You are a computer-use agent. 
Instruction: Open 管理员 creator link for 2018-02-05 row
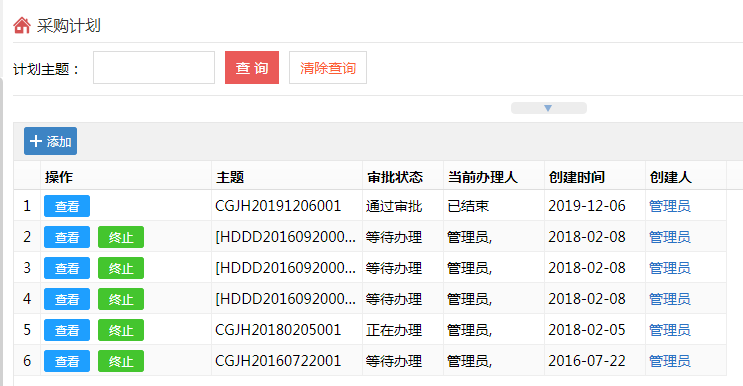tap(670, 330)
